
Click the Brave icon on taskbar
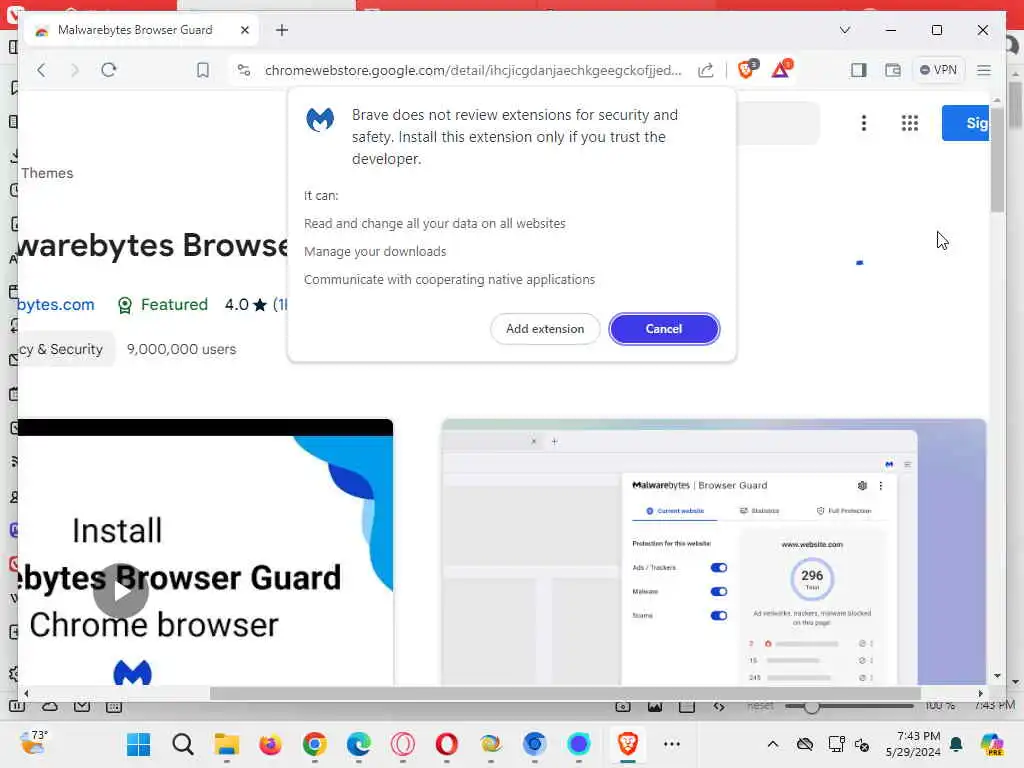628,744
